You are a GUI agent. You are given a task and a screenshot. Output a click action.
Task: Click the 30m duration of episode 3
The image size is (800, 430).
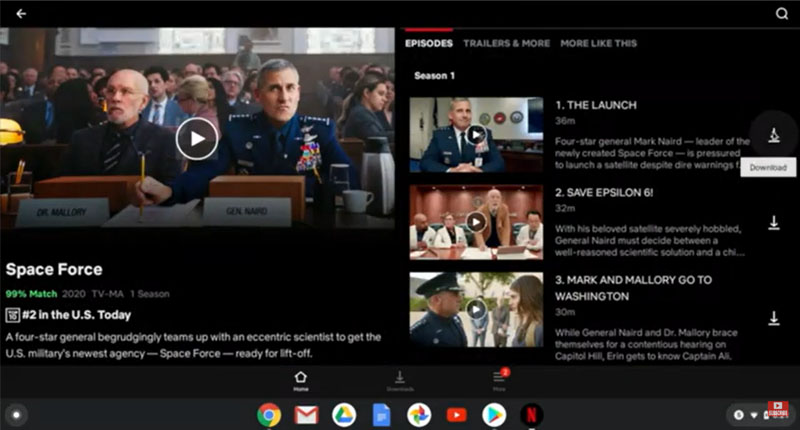click(565, 312)
